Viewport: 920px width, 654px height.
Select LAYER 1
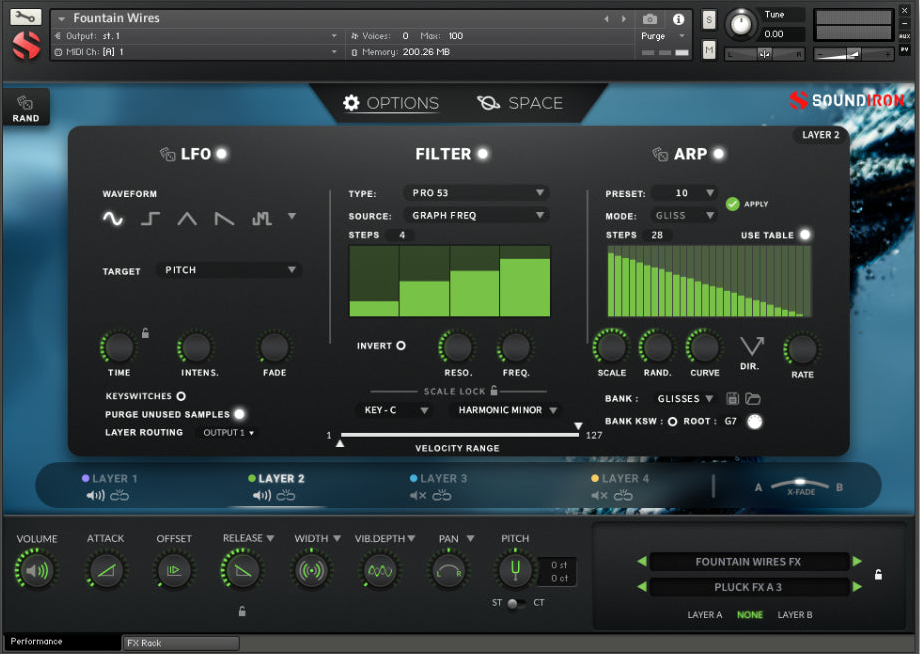(x=110, y=479)
